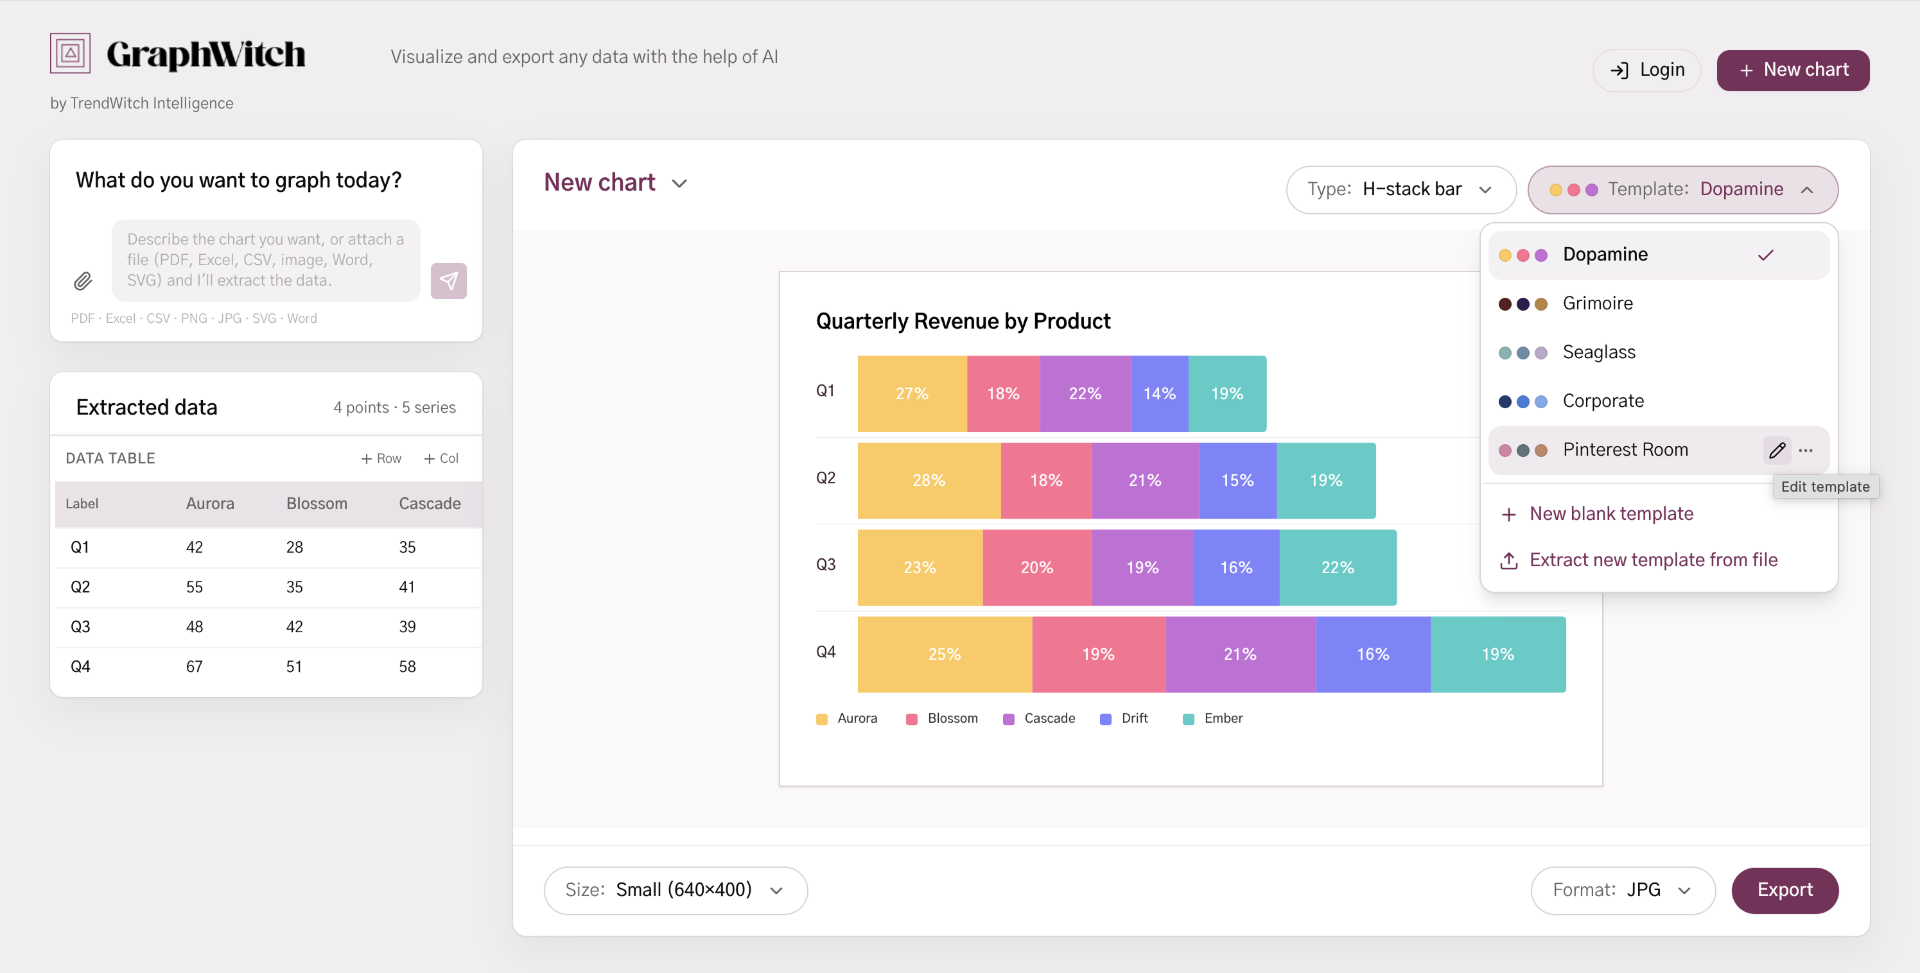
Task: Click the Corporate palette dots
Action: click(1523, 402)
